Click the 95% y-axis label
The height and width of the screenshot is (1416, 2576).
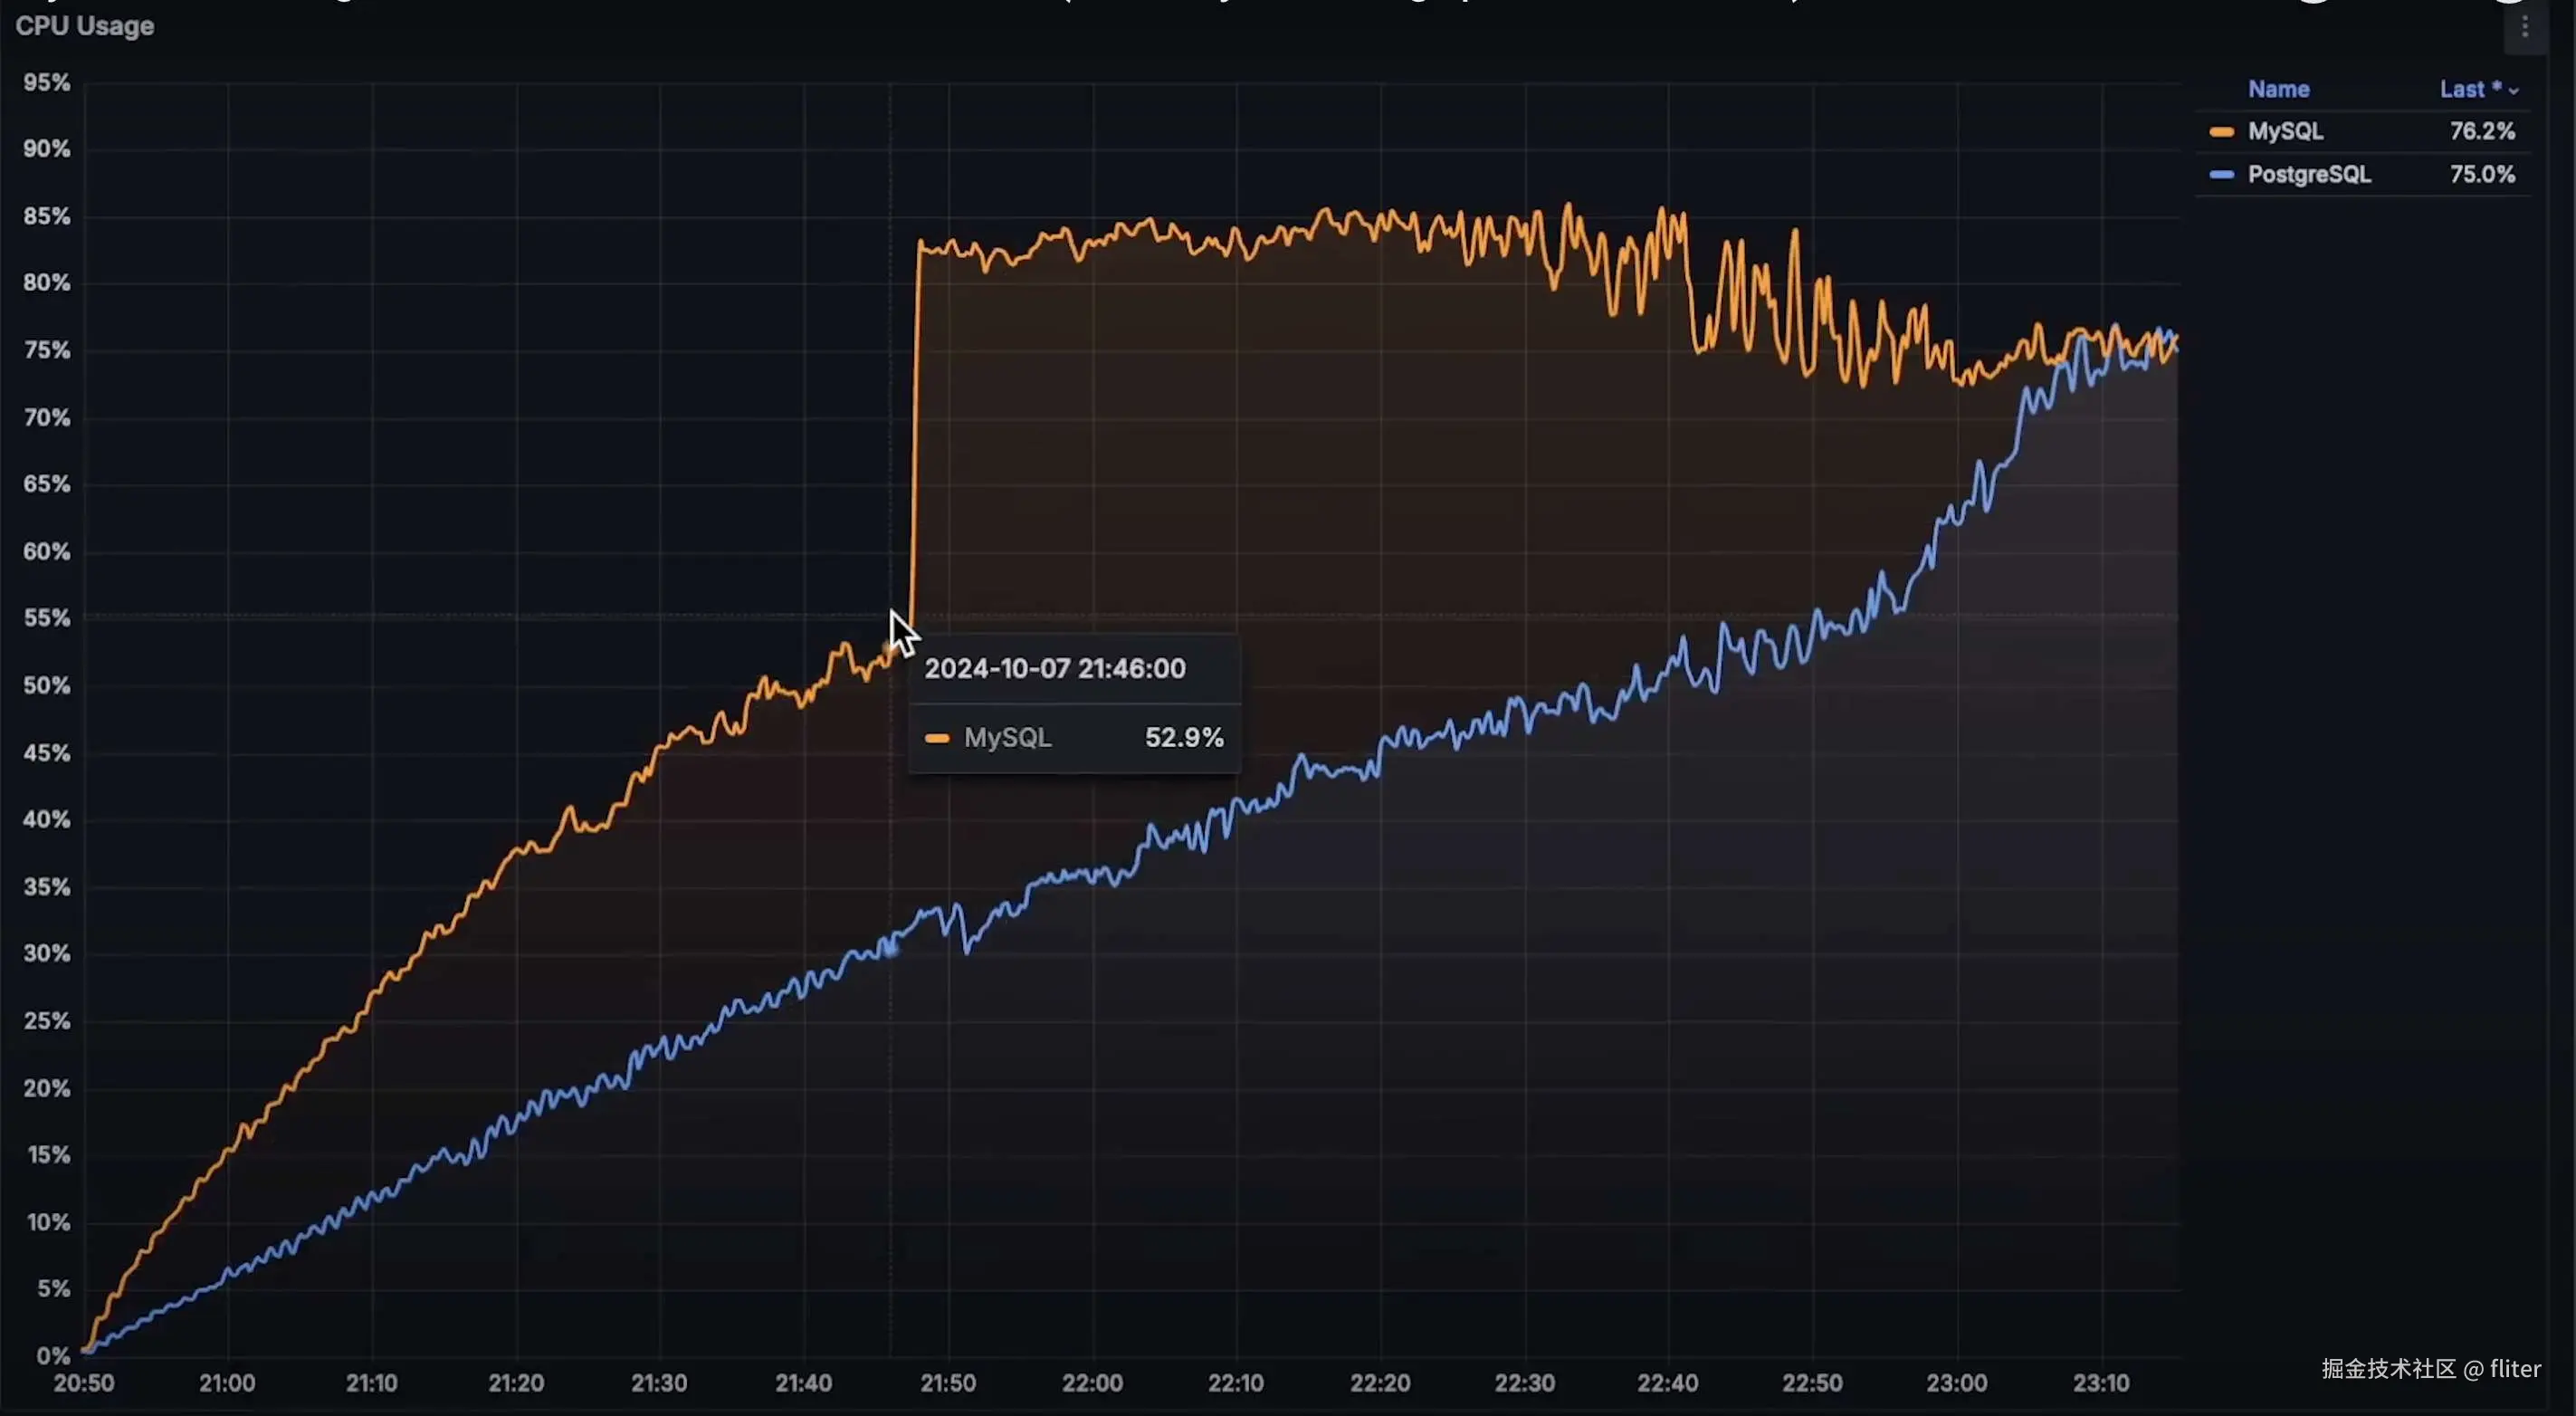coord(47,82)
